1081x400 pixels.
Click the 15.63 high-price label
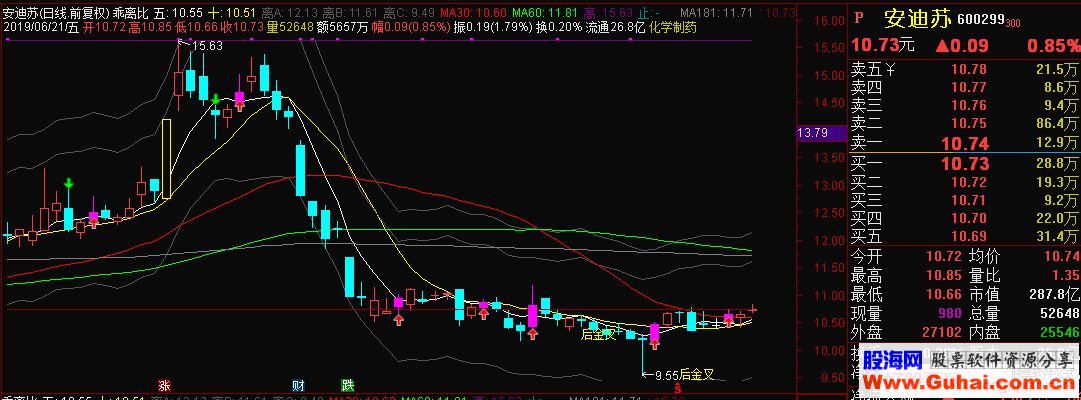tap(207, 46)
